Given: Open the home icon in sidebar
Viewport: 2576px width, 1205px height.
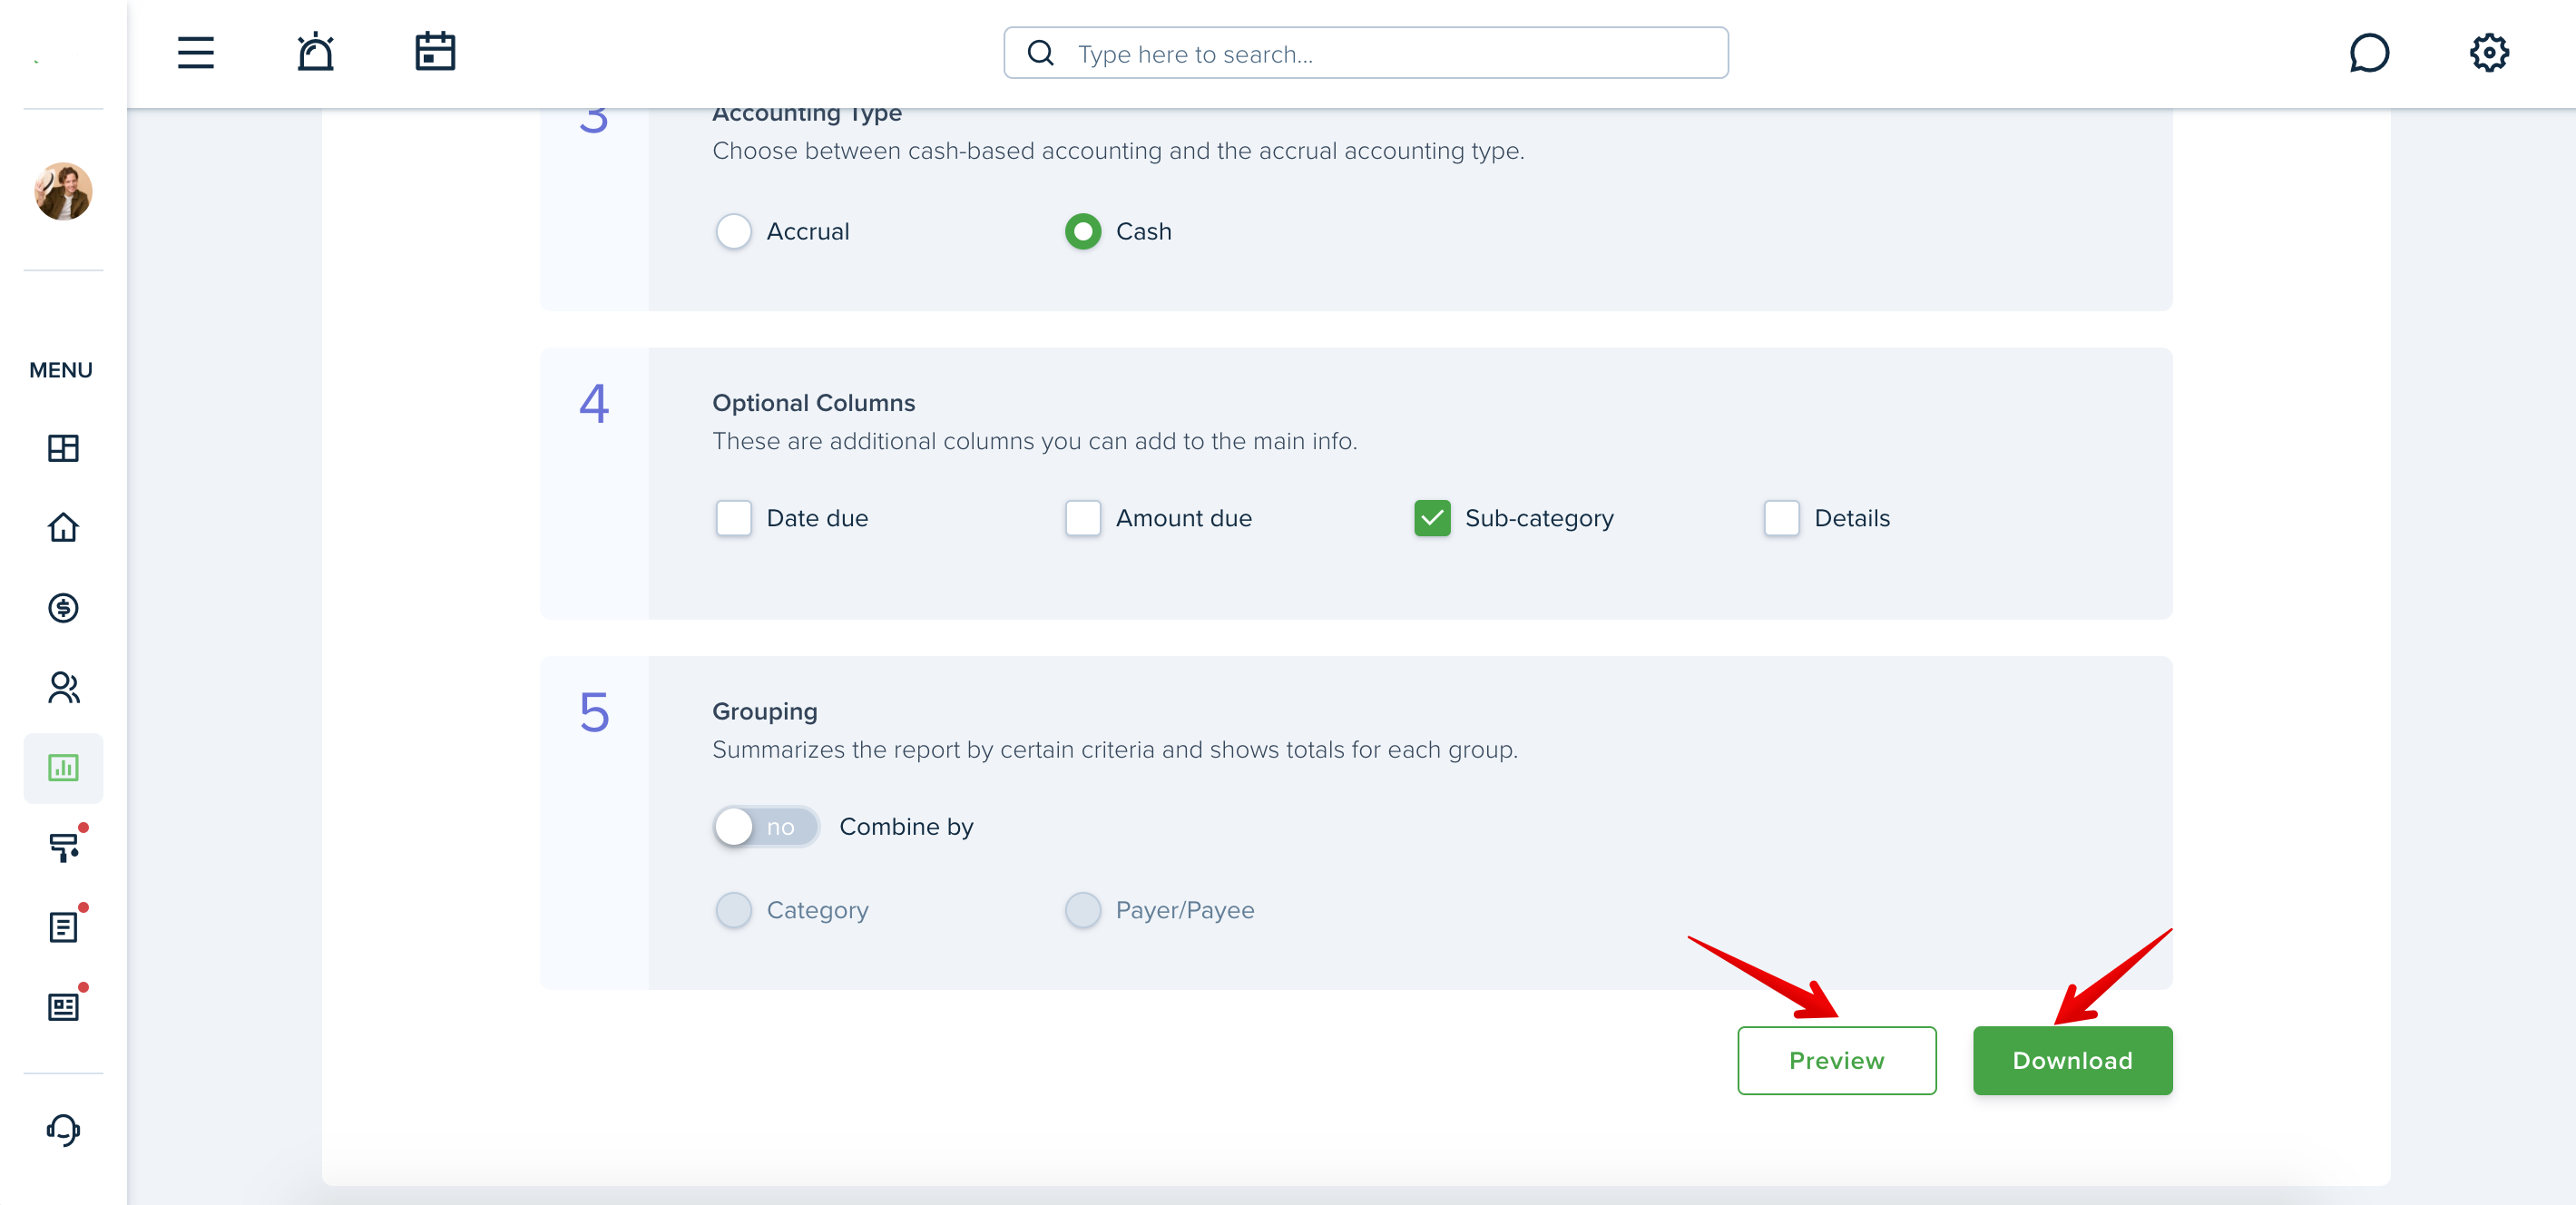Looking at the screenshot, I should click(x=63, y=528).
